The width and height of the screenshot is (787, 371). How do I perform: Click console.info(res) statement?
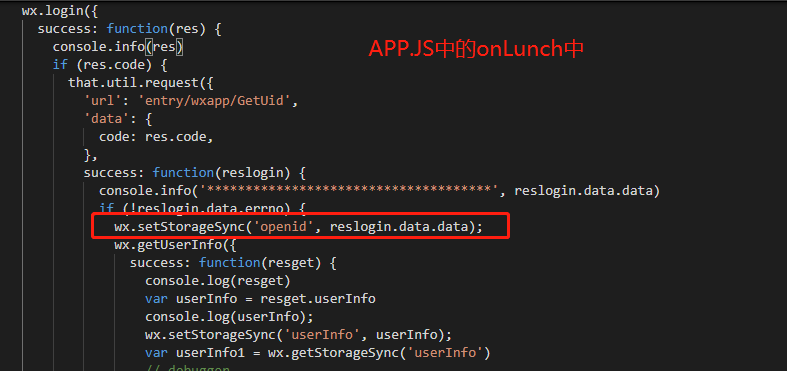[x=119, y=47]
